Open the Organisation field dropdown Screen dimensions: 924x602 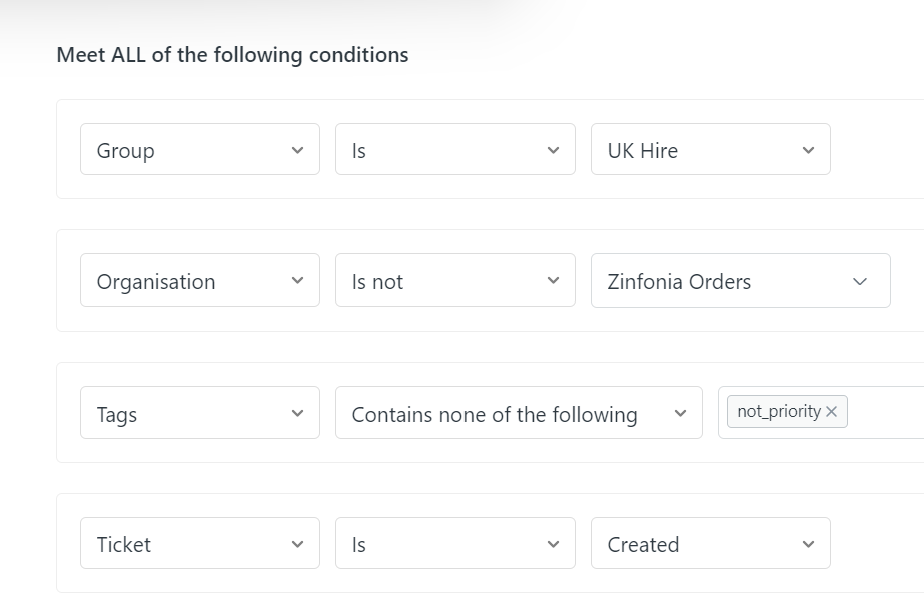pos(199,281)
